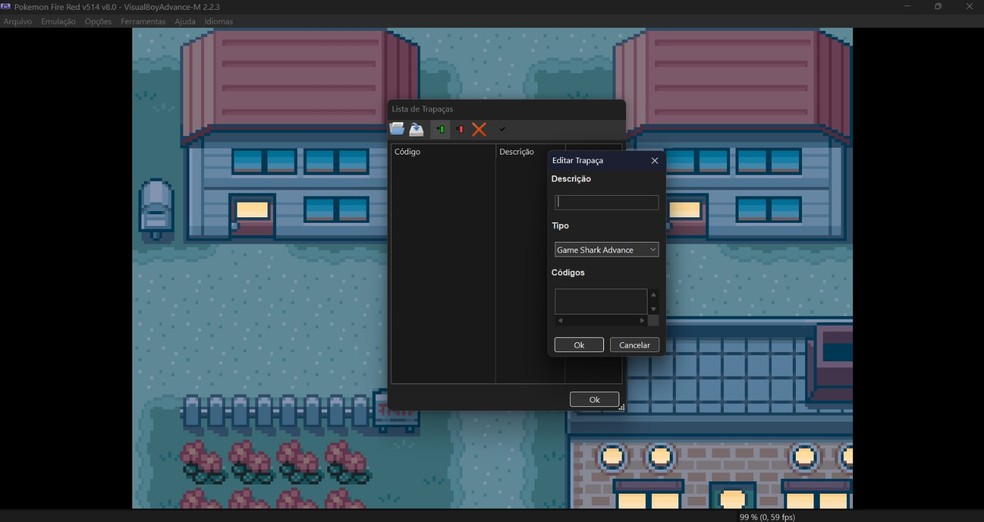
Task: Click the Códigos scroll right arrow
Action: click(x=641, y=321)
